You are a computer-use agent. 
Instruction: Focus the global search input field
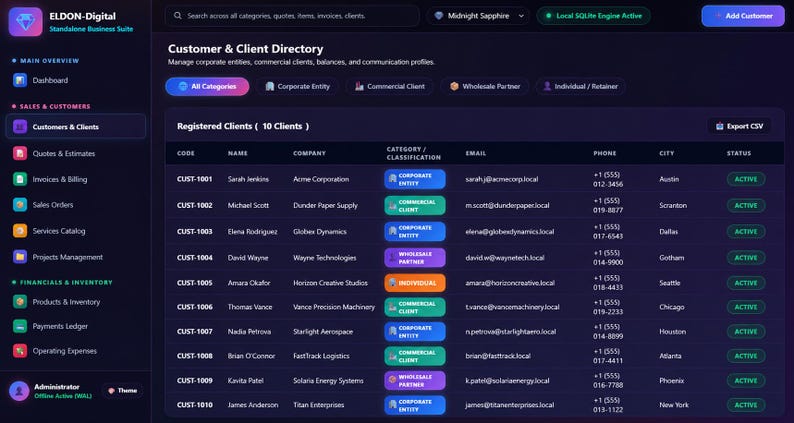pyautogui.click(x=292, y=16)
